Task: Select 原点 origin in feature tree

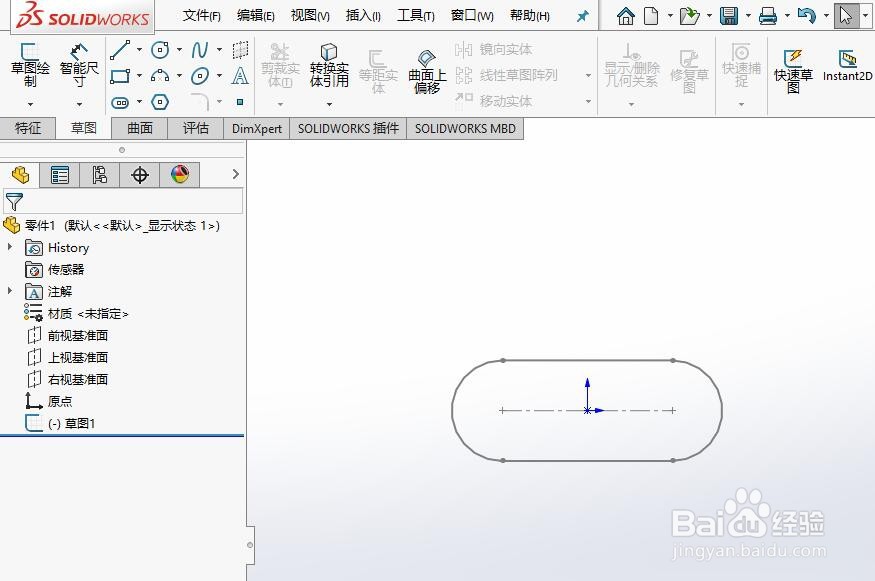Action: [x=60, y=401]
